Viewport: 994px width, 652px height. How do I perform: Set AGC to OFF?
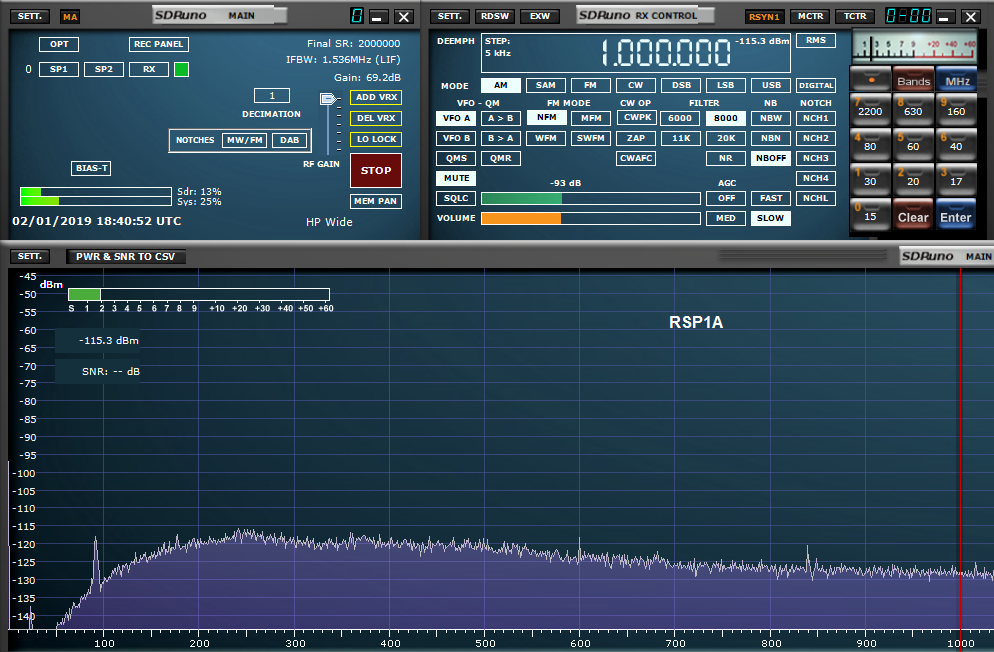tap(726, 198)
